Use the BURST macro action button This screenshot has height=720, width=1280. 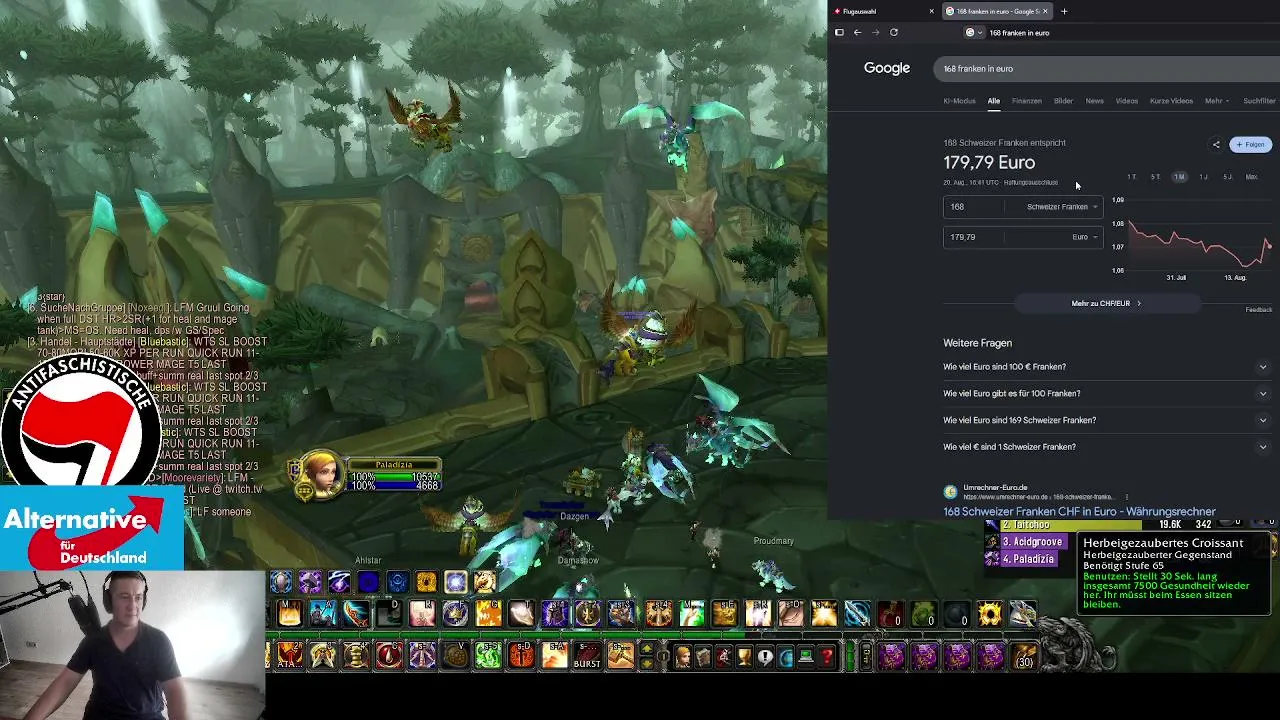click(x=587, y=656)
